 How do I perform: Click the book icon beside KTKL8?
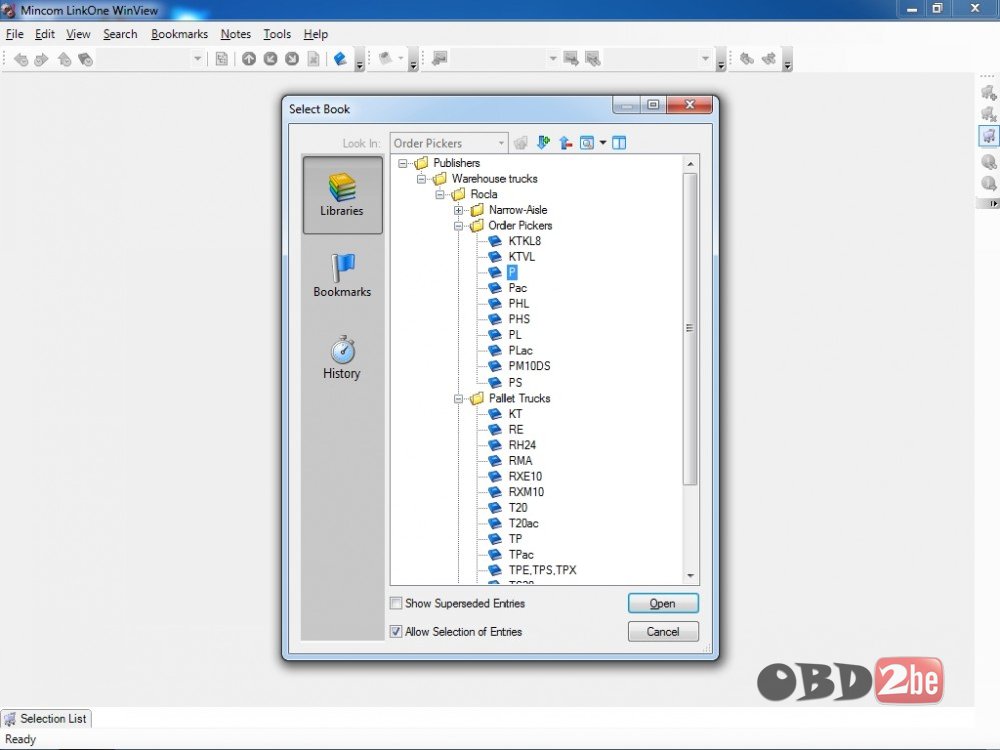495,241
